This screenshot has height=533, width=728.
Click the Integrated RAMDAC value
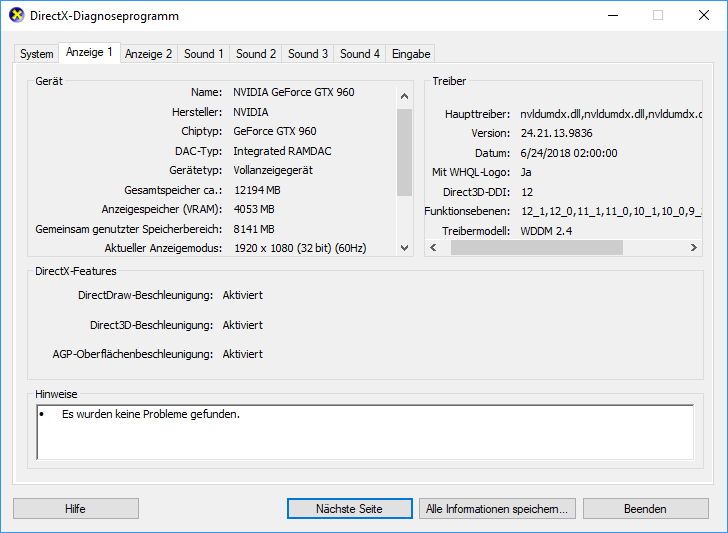pyautogui.click(x=282, y=151)
